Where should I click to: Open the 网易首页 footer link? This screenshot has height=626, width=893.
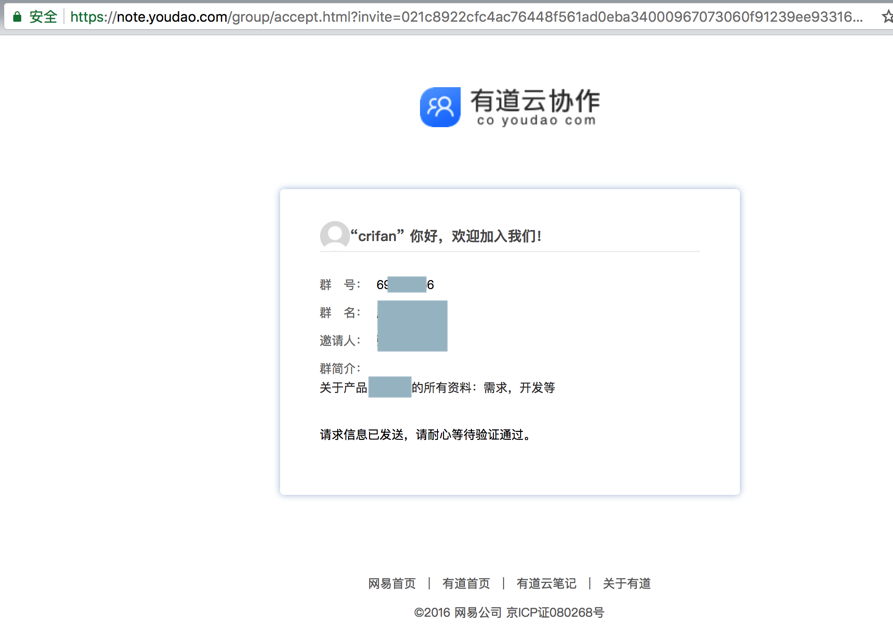(392, 583)
